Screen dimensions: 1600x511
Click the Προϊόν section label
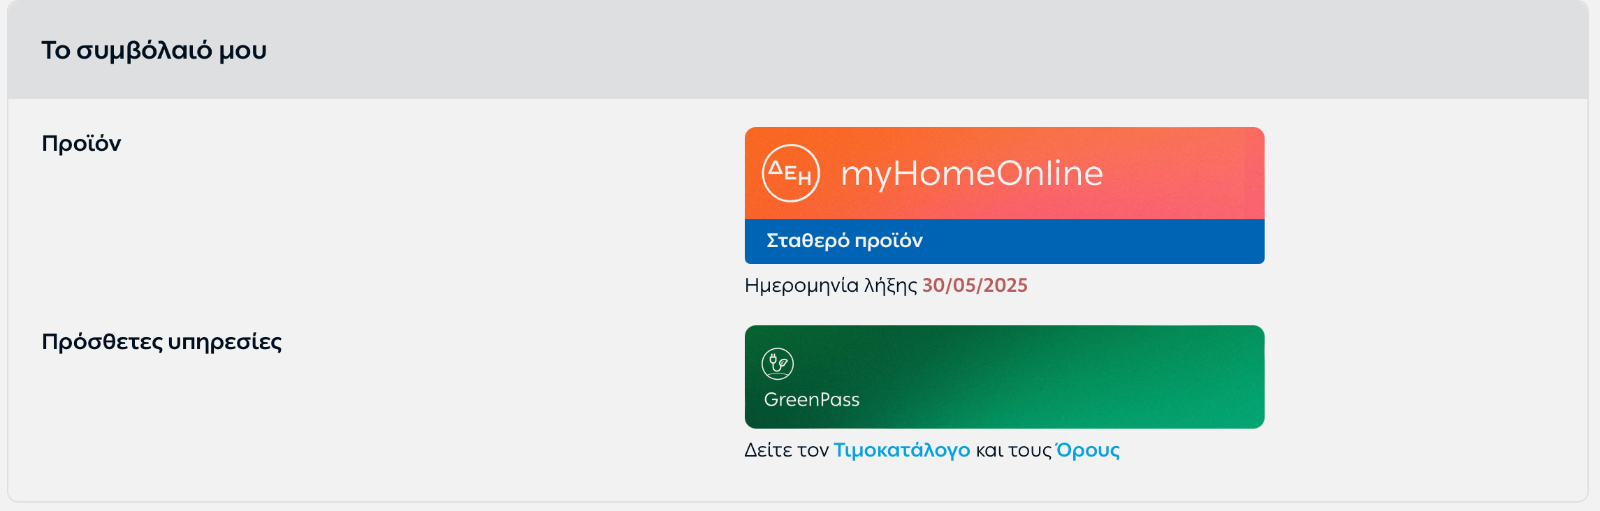point(81,143)
